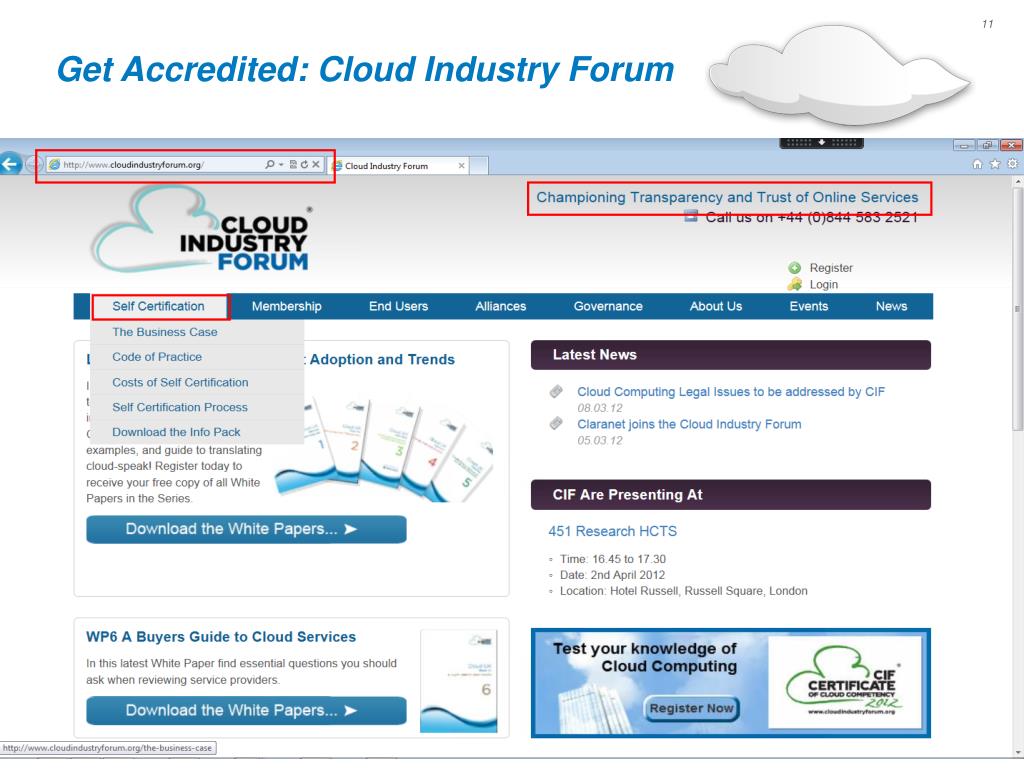Click the favorites star icon
1024x768 pixels.
click(995, 164)
